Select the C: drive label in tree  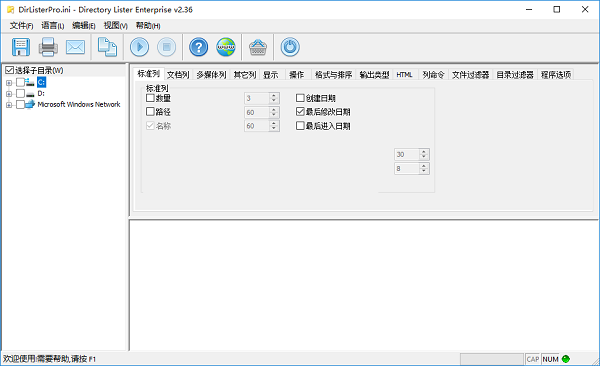[x=41, y=82]
